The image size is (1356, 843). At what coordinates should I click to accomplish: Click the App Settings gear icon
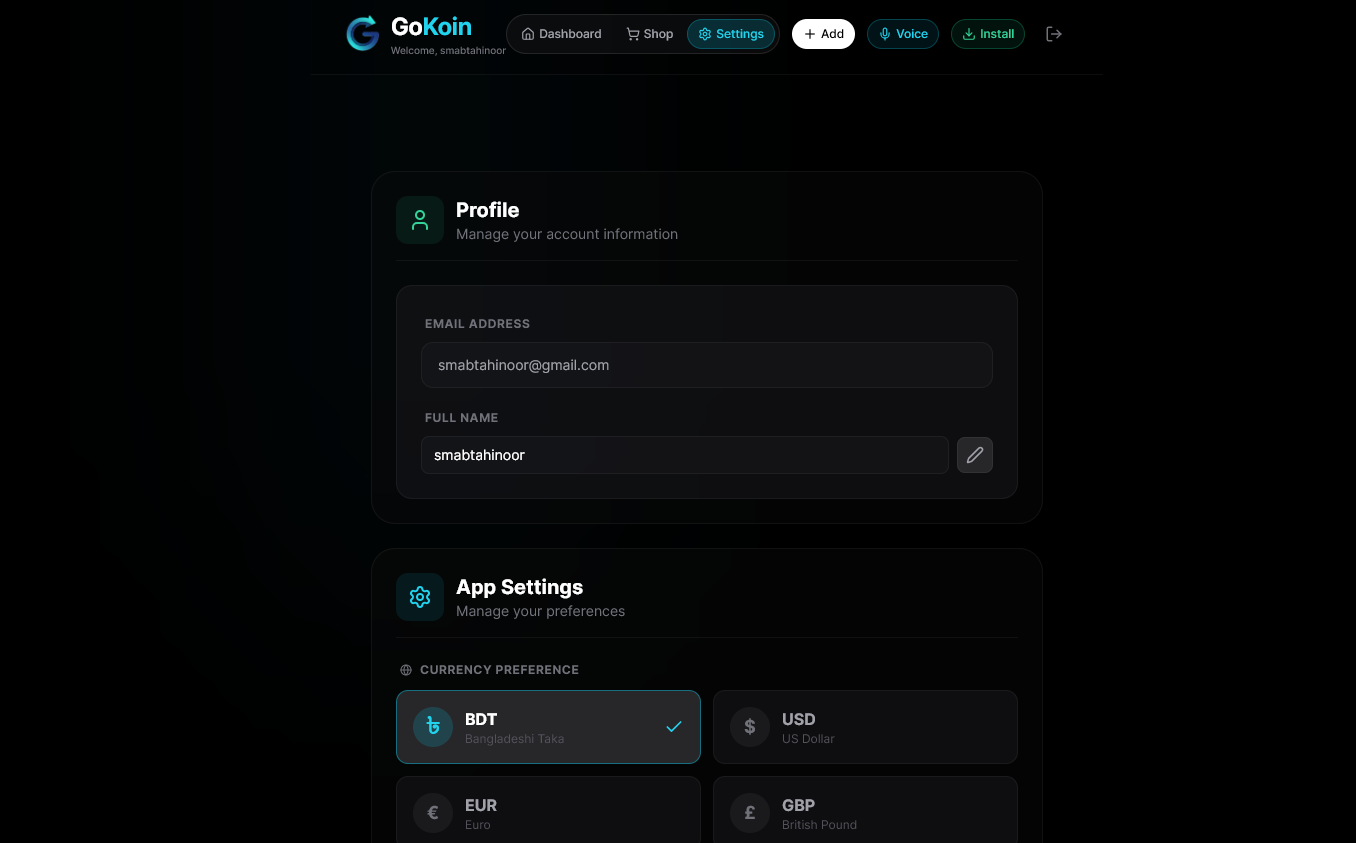419,596
